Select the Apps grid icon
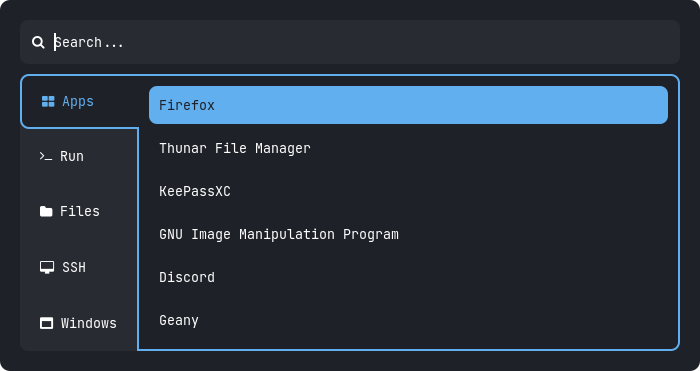This screenshot has height=371, width=700. 48,101
